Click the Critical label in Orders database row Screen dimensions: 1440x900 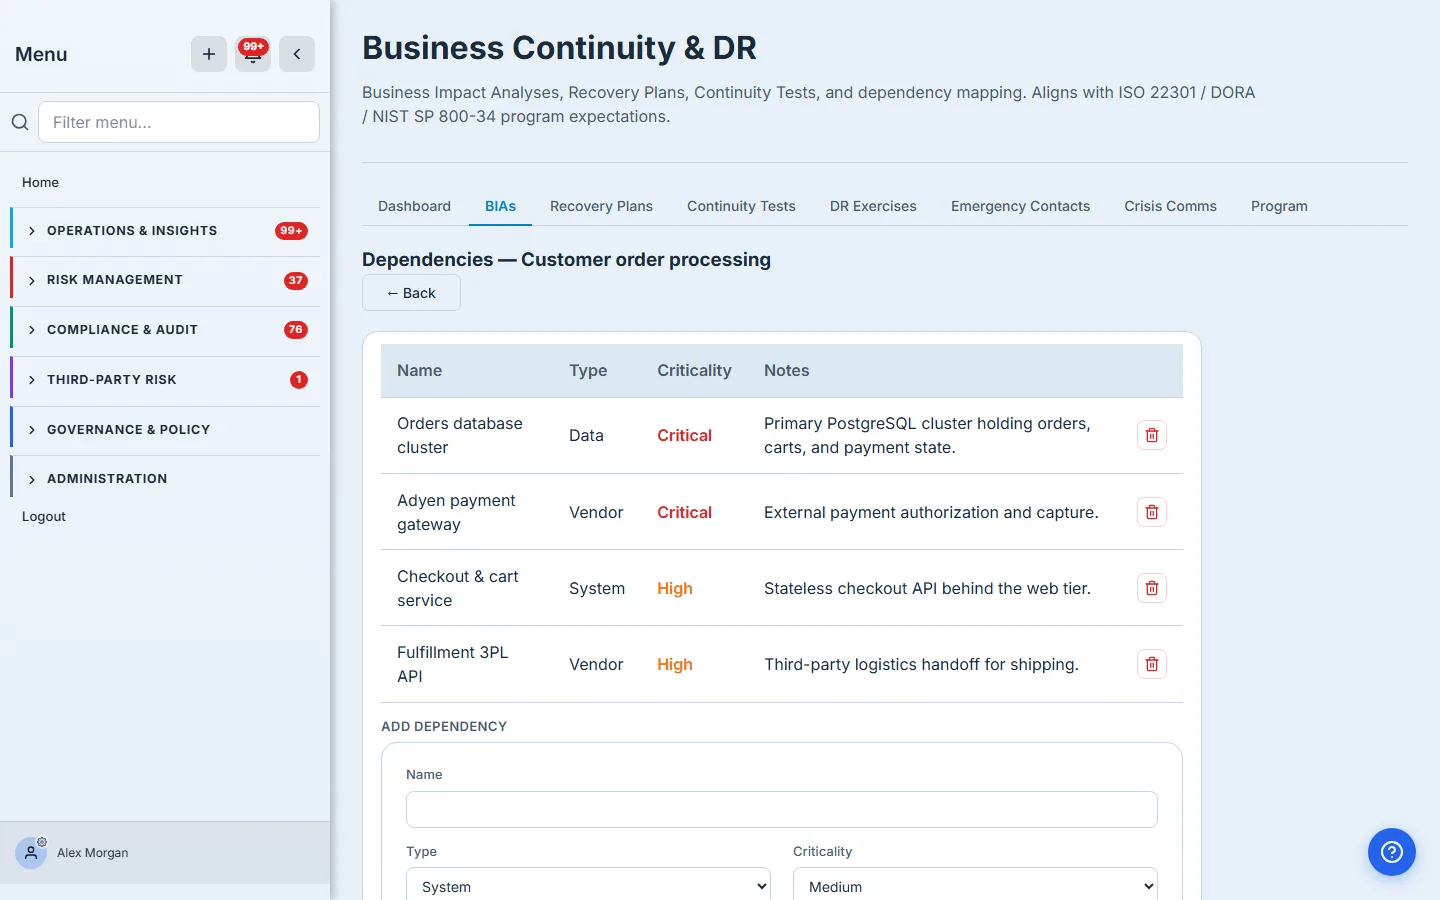(x=684, y=435)
